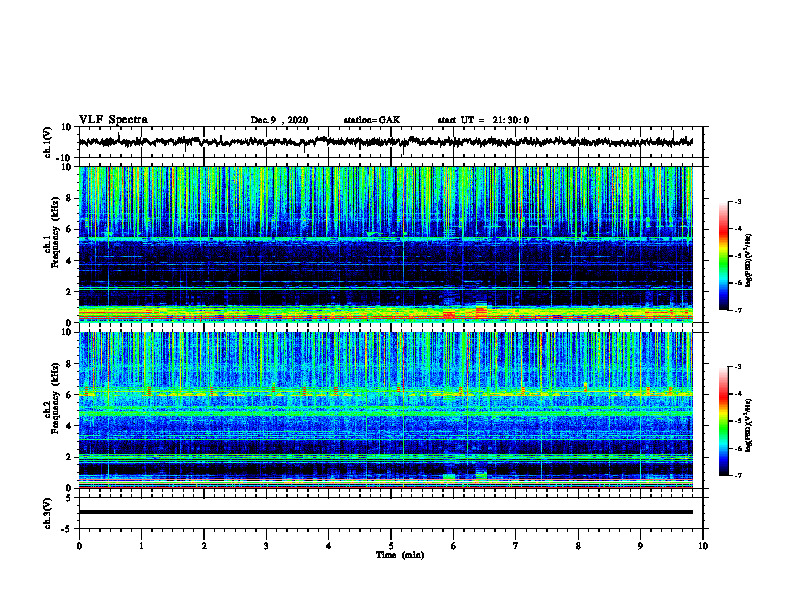Click the "4" kHz tick on ch.2 spectrogram
The width and height of the screenshot is (792, 612).
[x=69, y=426]
